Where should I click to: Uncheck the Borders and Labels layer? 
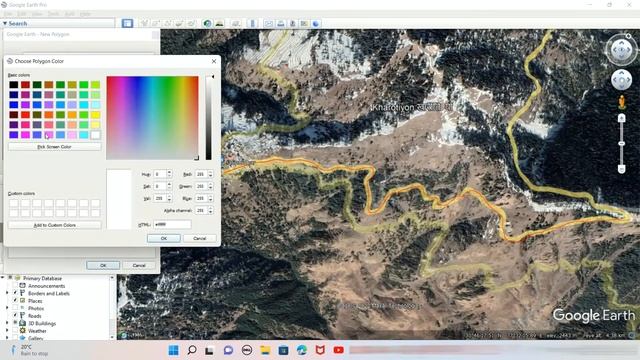[x=15, y=293]
